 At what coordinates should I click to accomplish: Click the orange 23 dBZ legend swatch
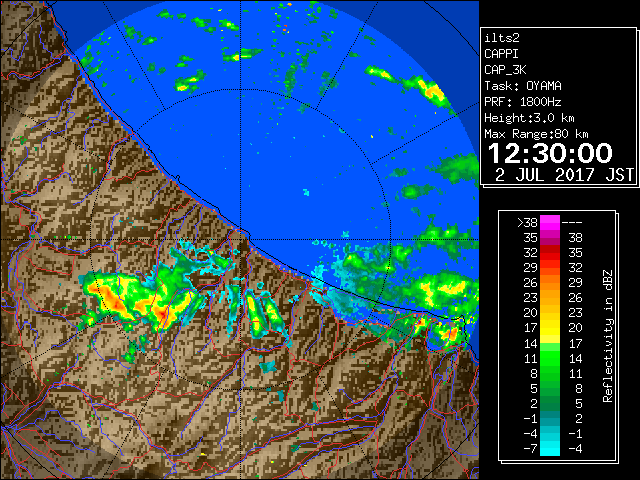(550, 298)
